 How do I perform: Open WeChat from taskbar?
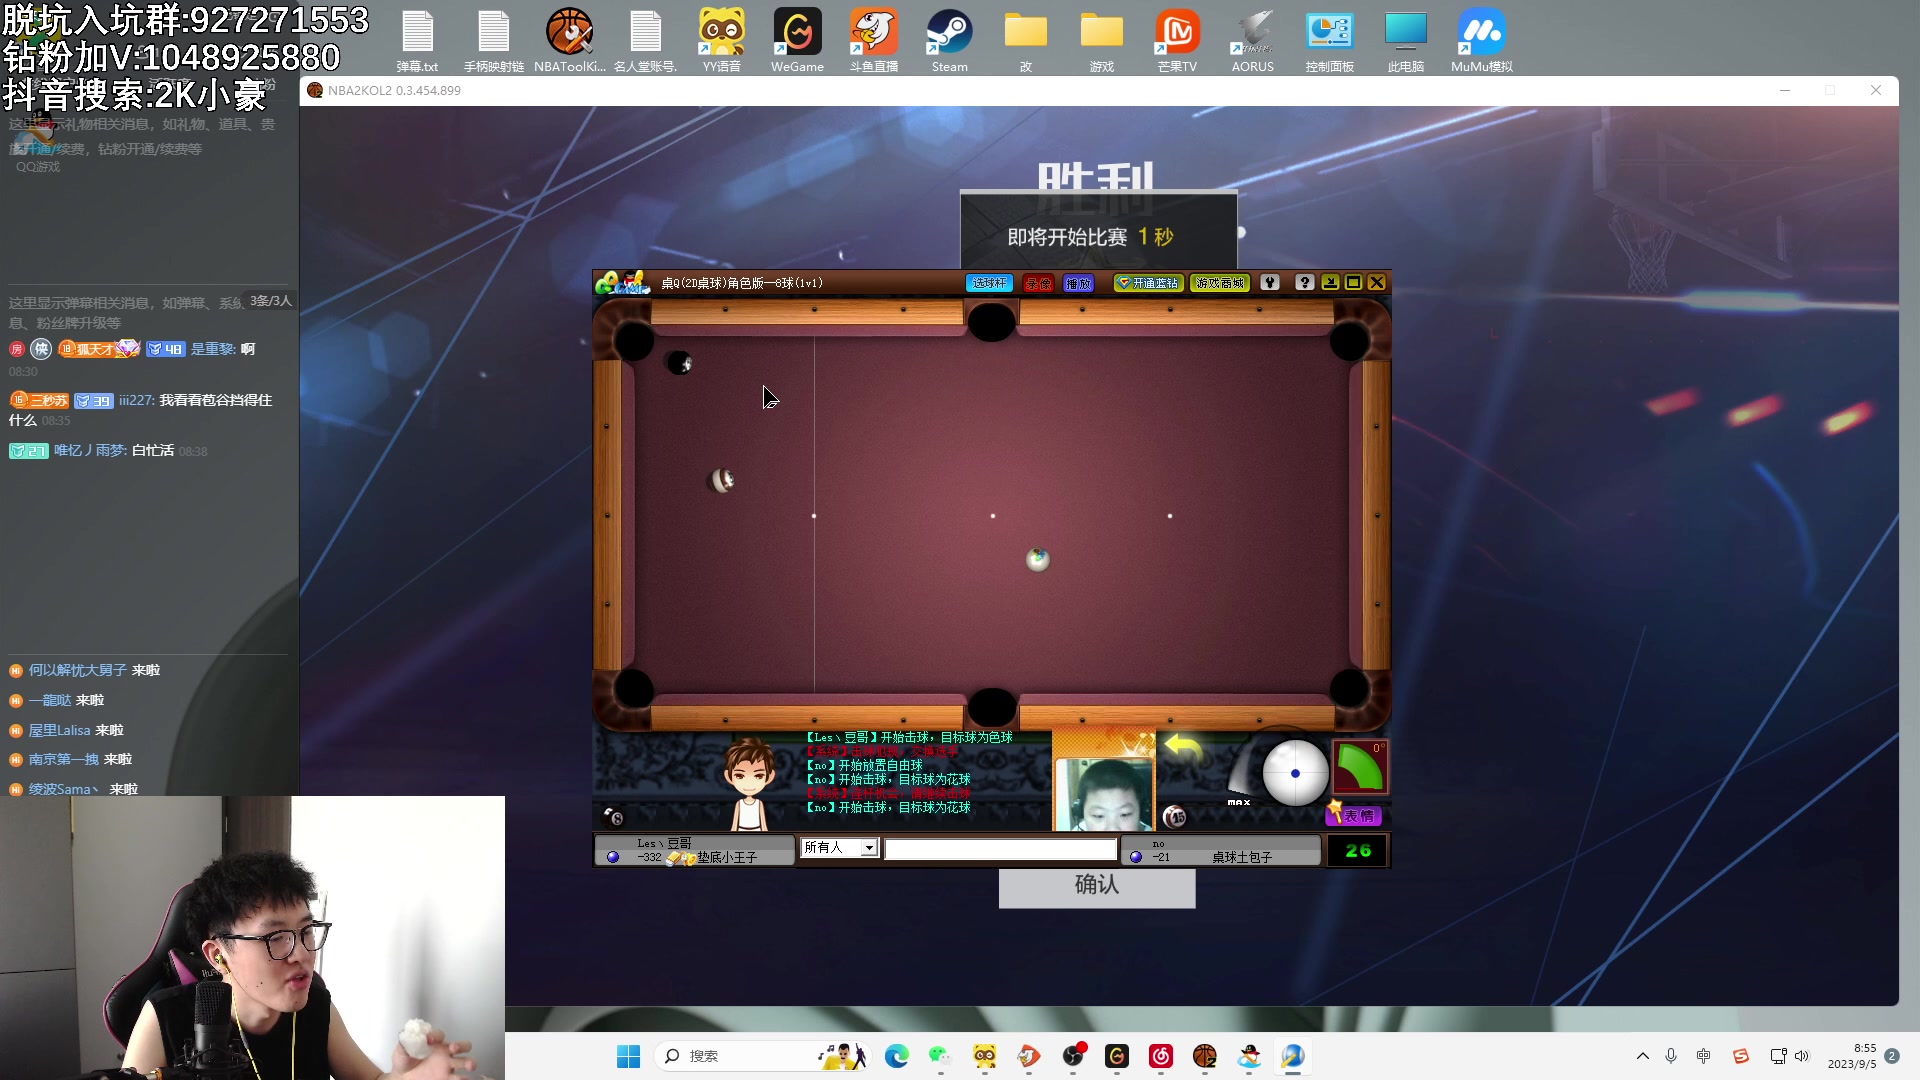click(x=940, y=1056)
